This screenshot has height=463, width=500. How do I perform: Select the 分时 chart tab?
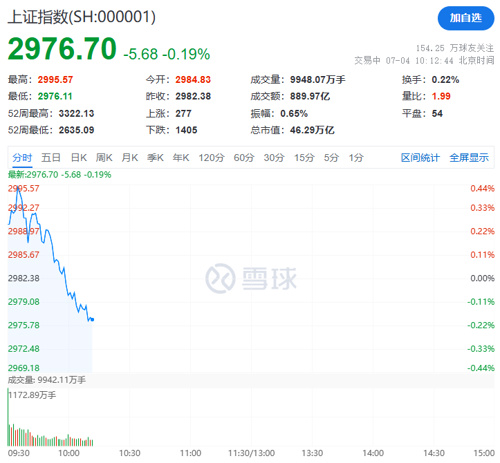click(22, 157)
